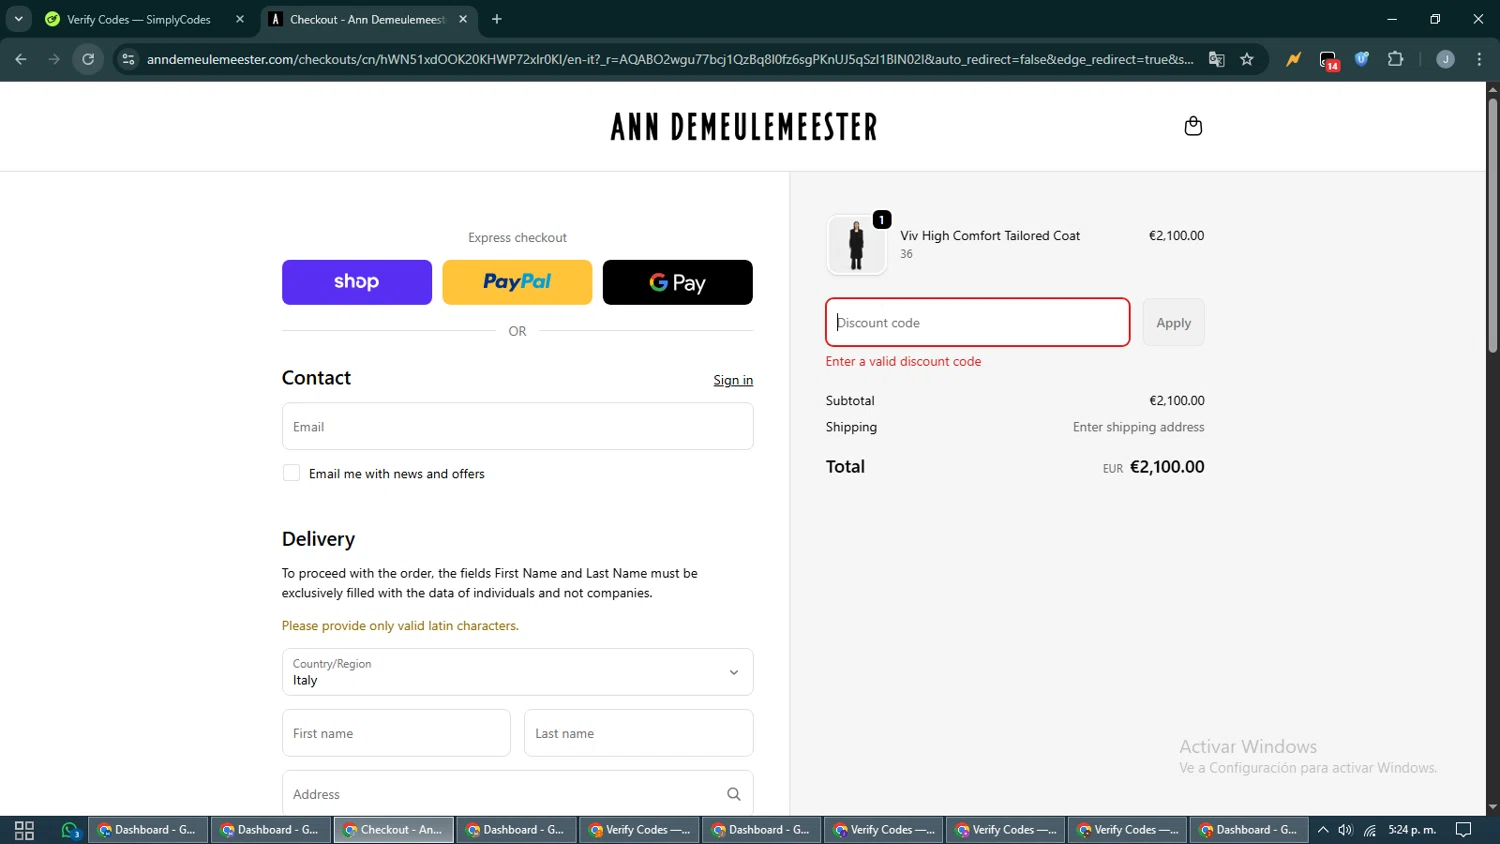This screenshot has width=1500, height=844.
Task: Click the Total amount €2,100.00
Action: tap(1167, 467)
